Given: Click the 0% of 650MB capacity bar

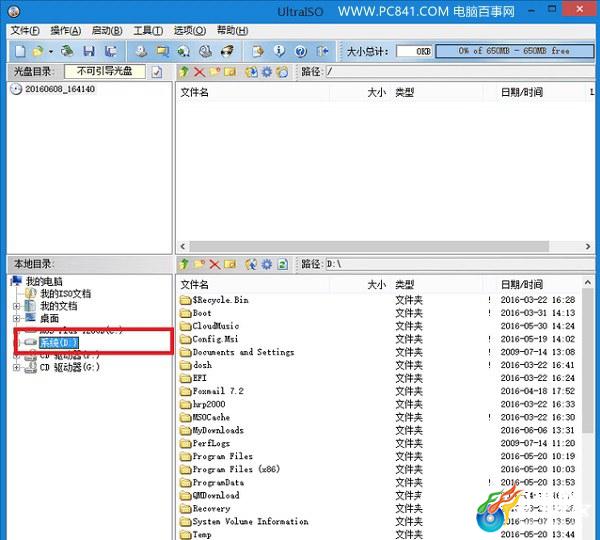Looking at the screenshot, I should pyautogui.click(x=515, y=51).
